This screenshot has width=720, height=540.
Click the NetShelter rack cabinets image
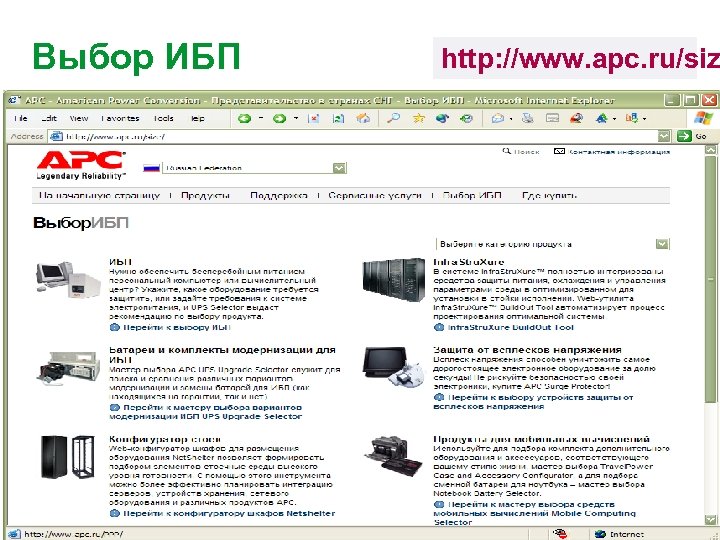(x=68, y=457)
